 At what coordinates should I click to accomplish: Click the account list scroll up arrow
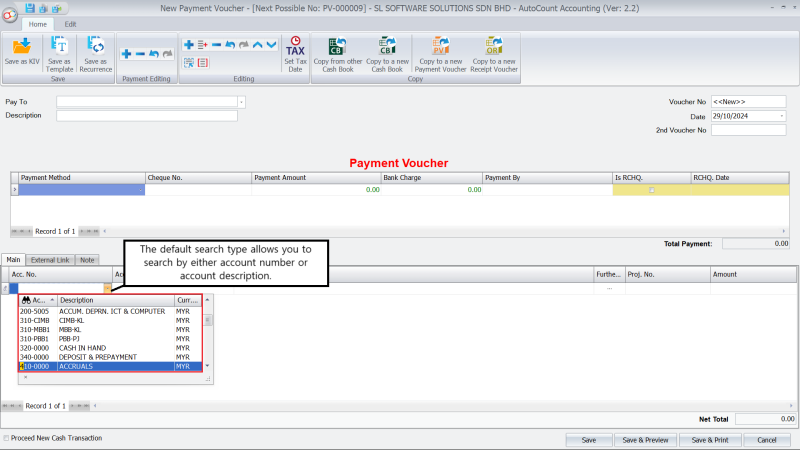point(207,300)
